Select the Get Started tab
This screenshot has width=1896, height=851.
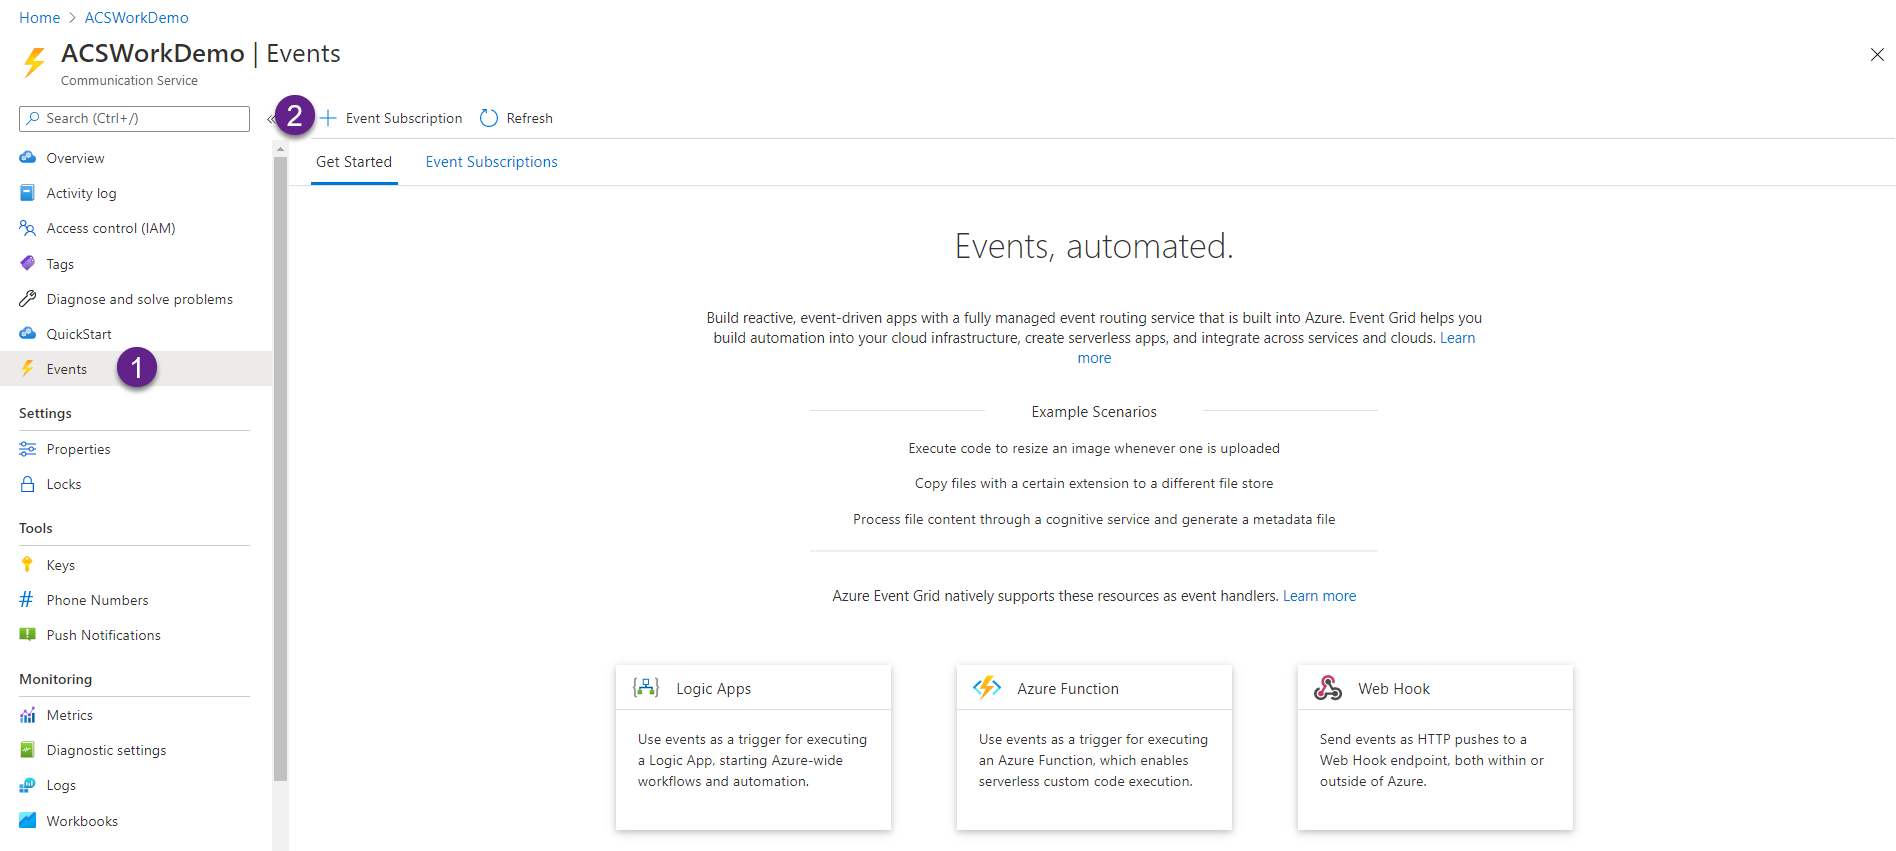(354, 162)
